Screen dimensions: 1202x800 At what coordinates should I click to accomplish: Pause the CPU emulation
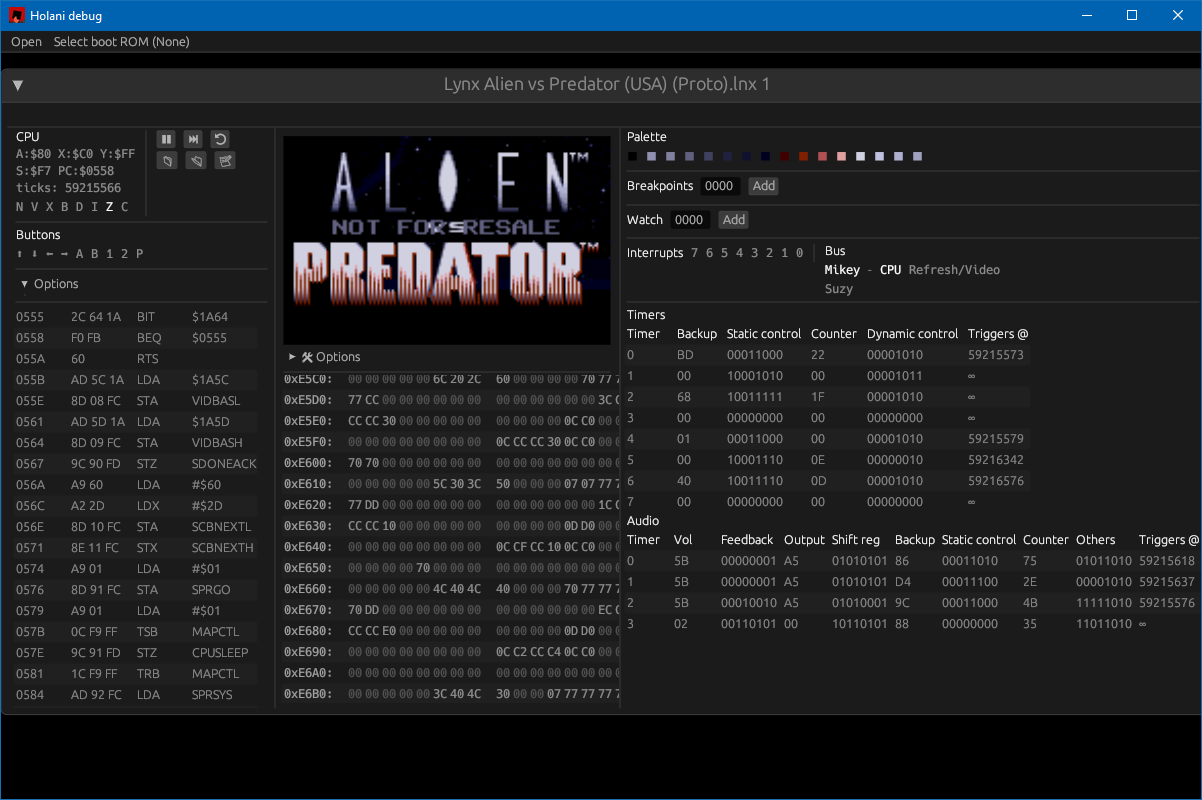click(167, 139)
